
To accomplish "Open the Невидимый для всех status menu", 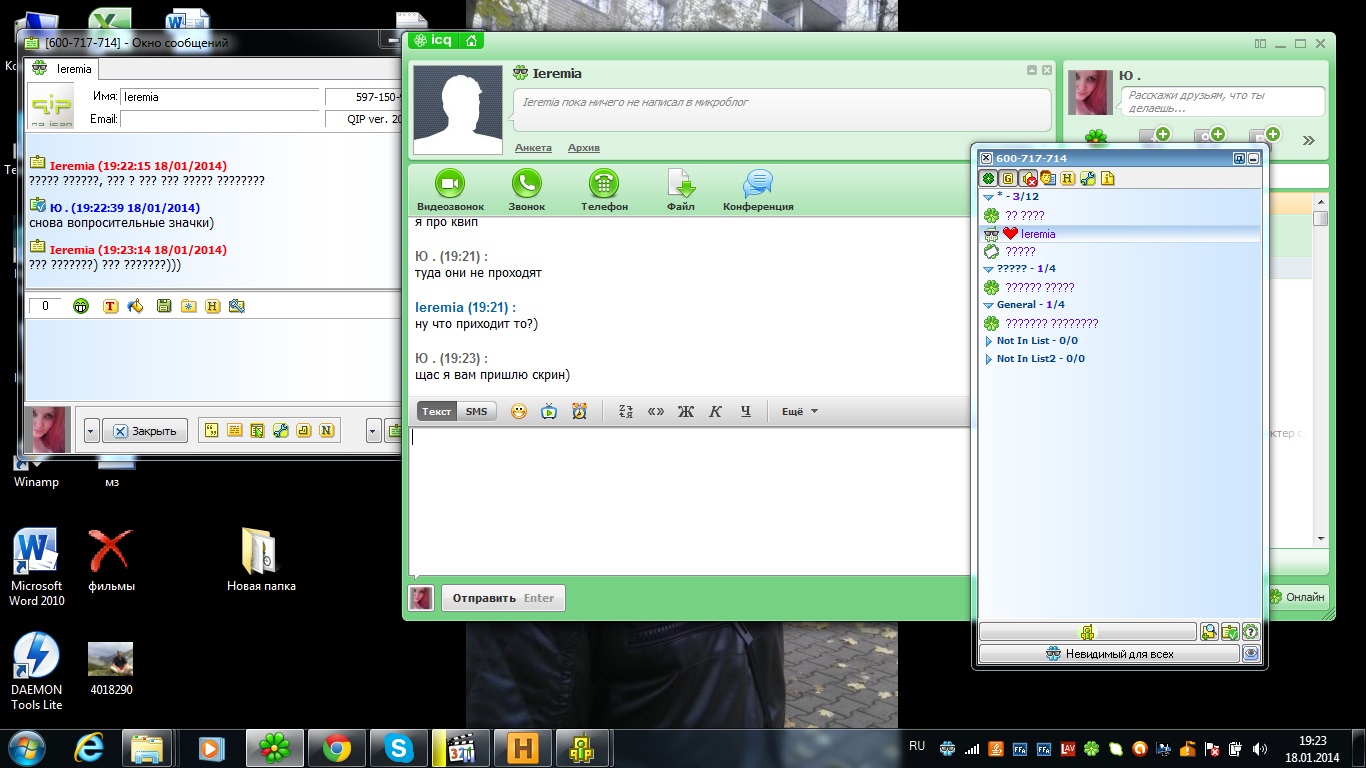I will (x=1108, y=654).
